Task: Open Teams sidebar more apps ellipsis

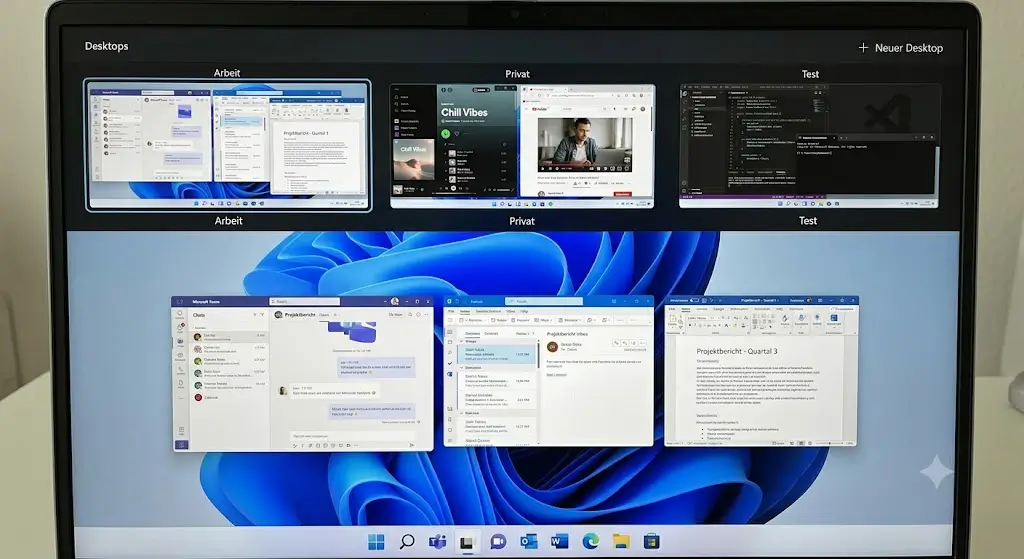Action: click(181, 398)
